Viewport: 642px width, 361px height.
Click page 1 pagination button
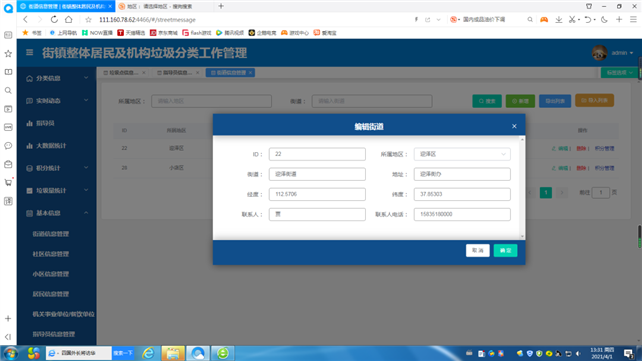point(545,192)
